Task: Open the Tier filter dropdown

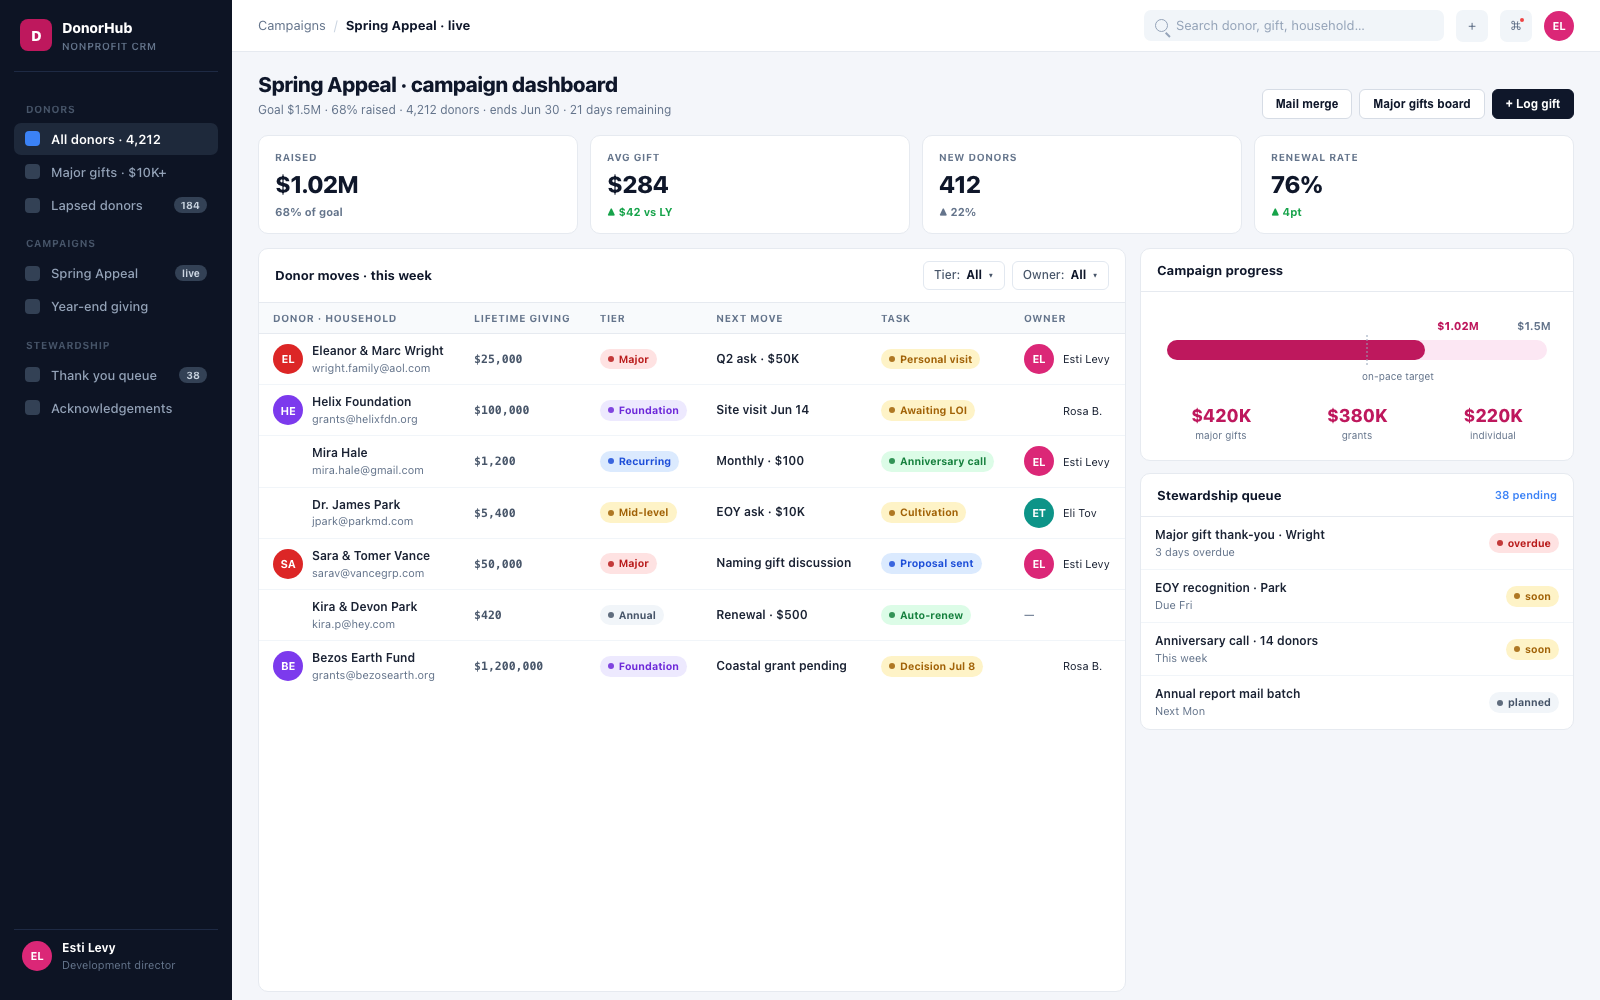Action: (x=964, y=275)
